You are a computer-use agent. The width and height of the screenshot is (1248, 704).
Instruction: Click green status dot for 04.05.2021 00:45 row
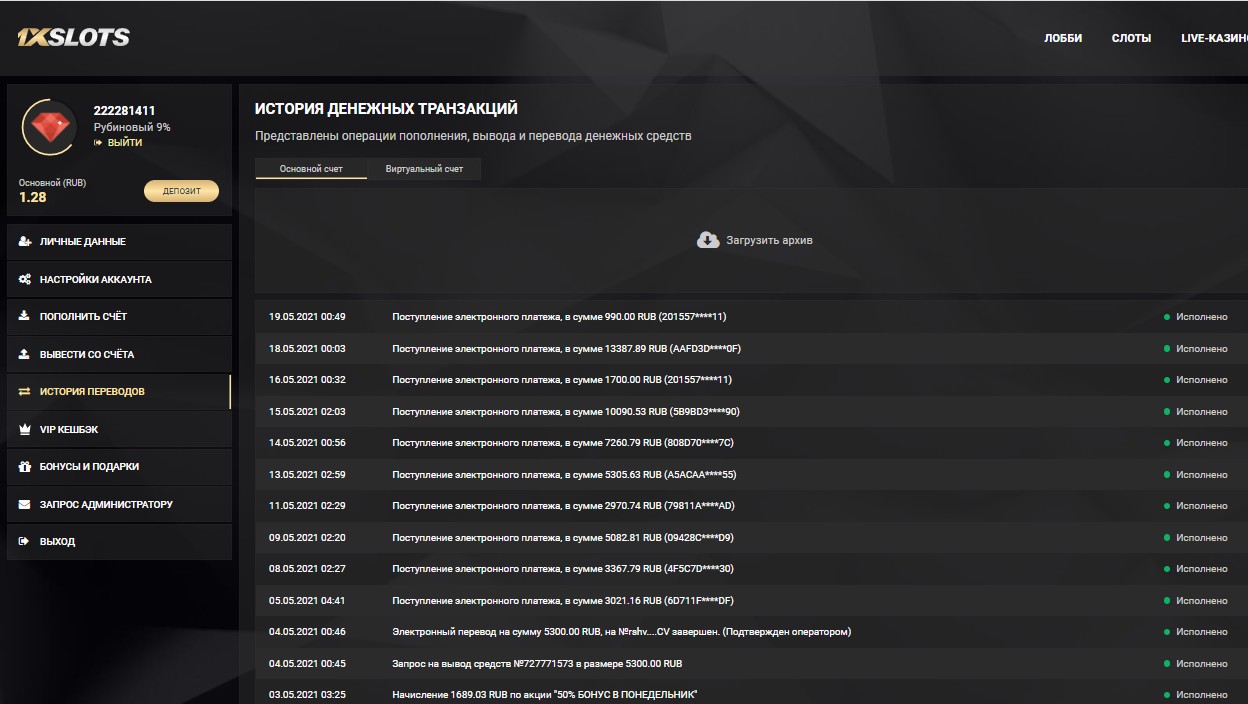(1166, 664)
